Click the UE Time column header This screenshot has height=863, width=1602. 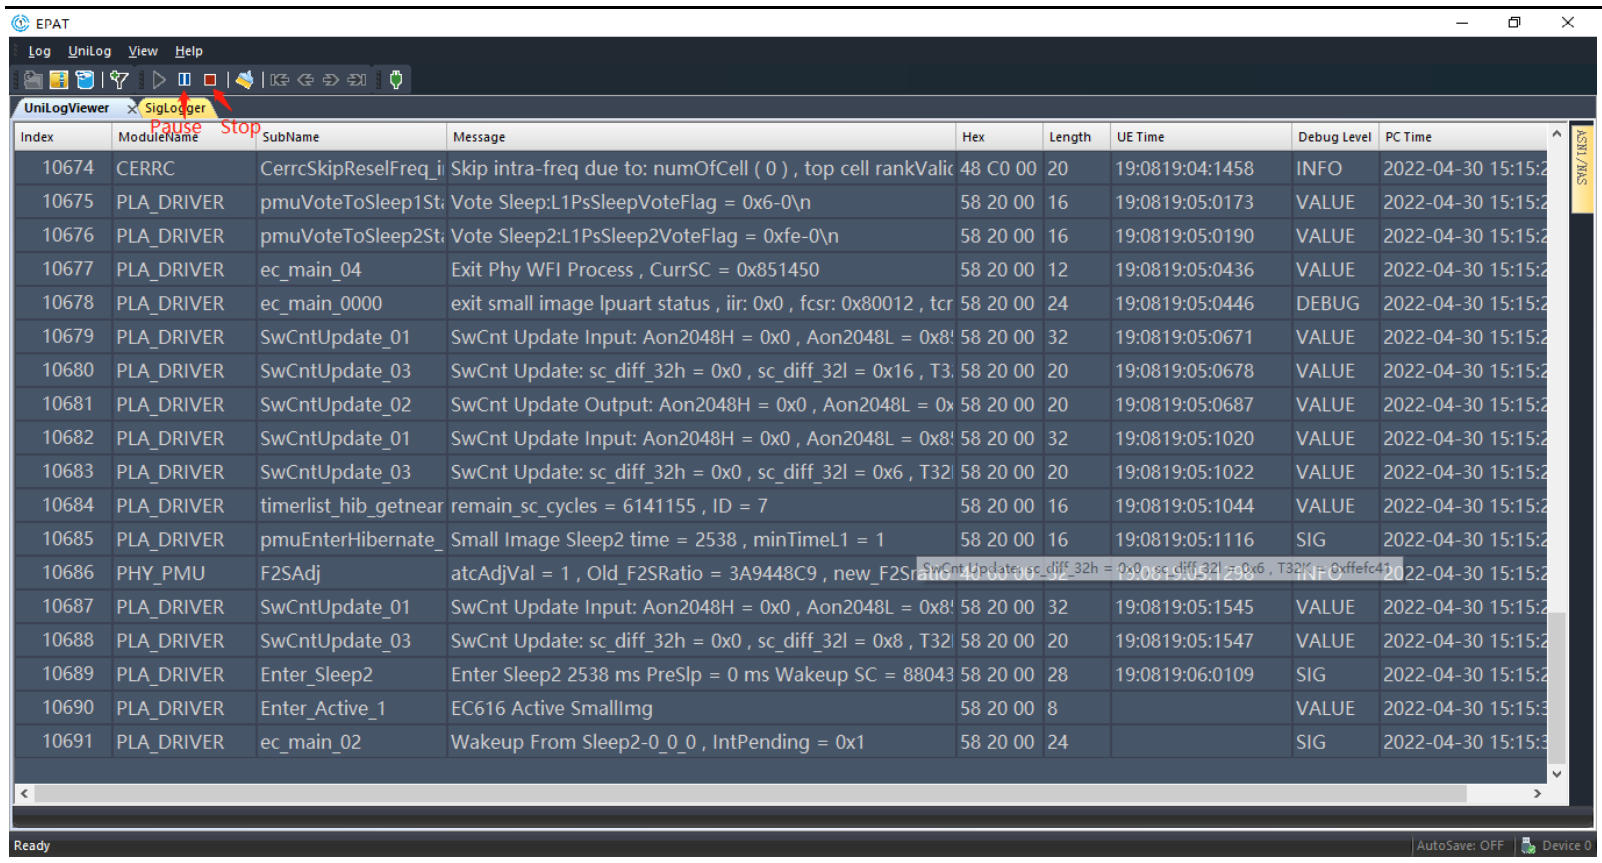tap(1140, 137)
